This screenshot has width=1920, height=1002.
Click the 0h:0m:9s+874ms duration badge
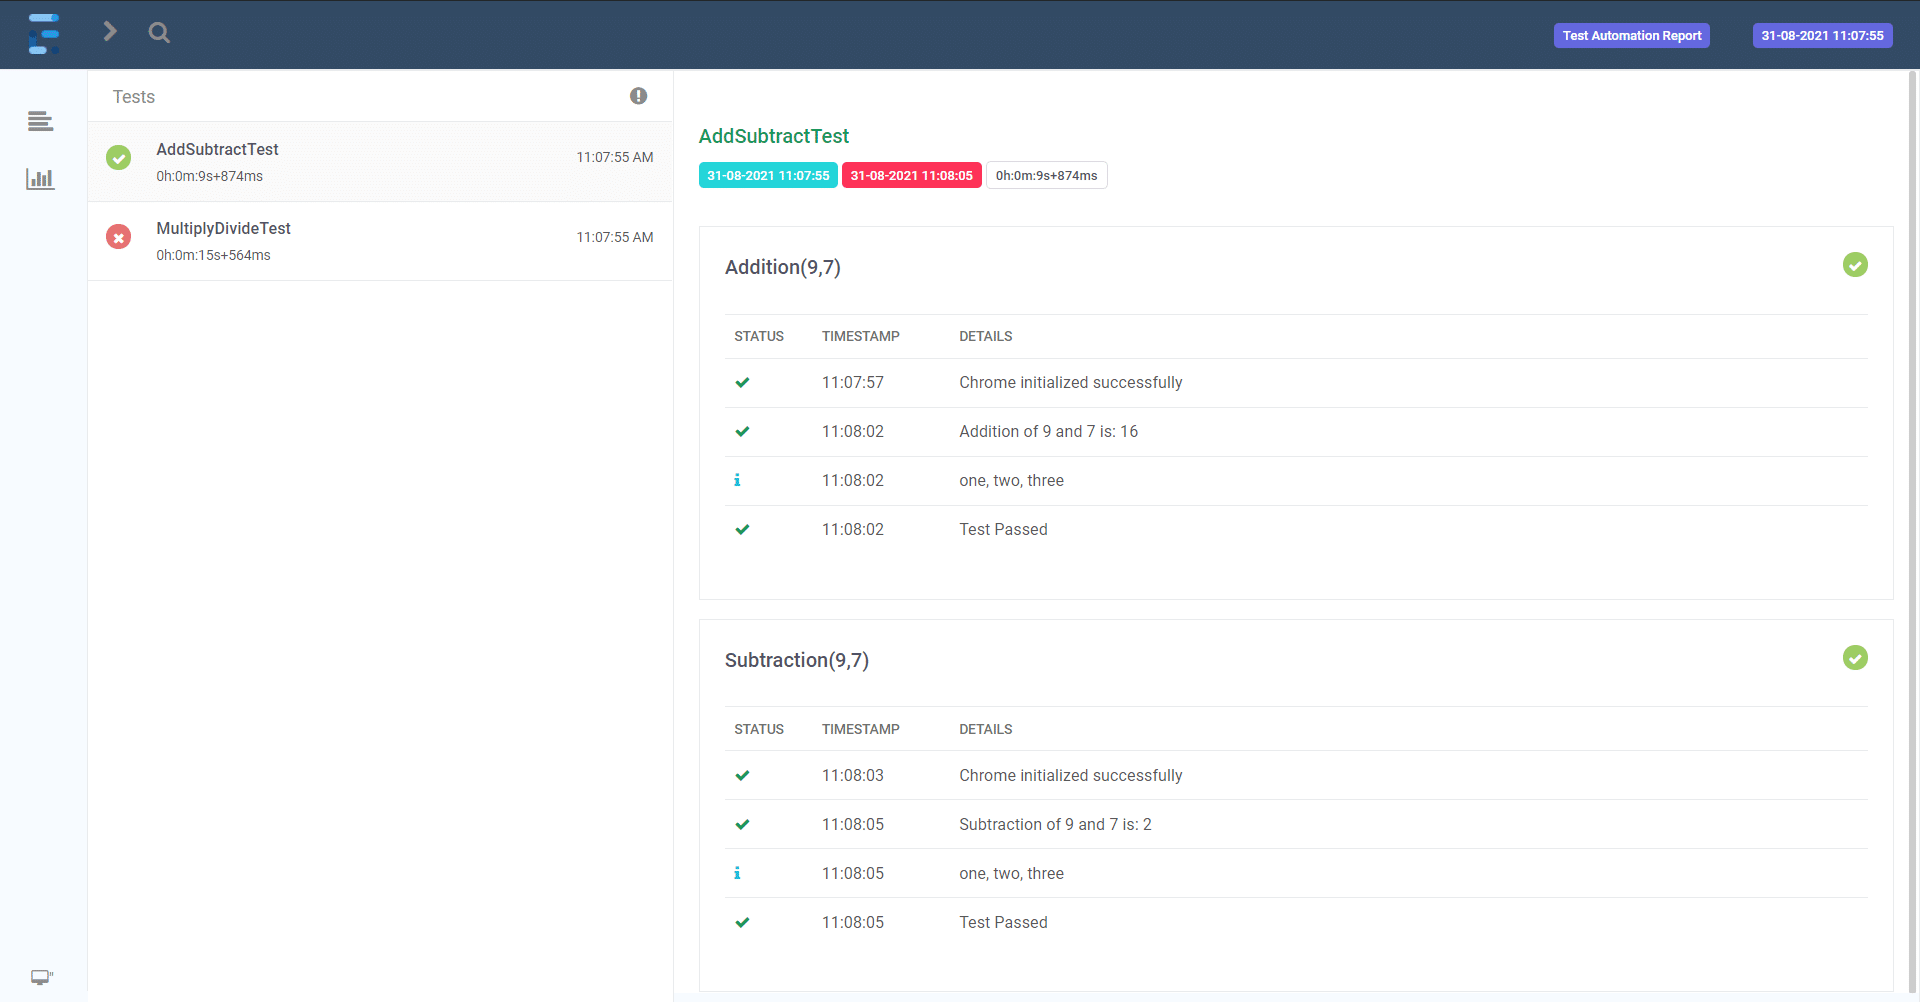click(1046, 175)
